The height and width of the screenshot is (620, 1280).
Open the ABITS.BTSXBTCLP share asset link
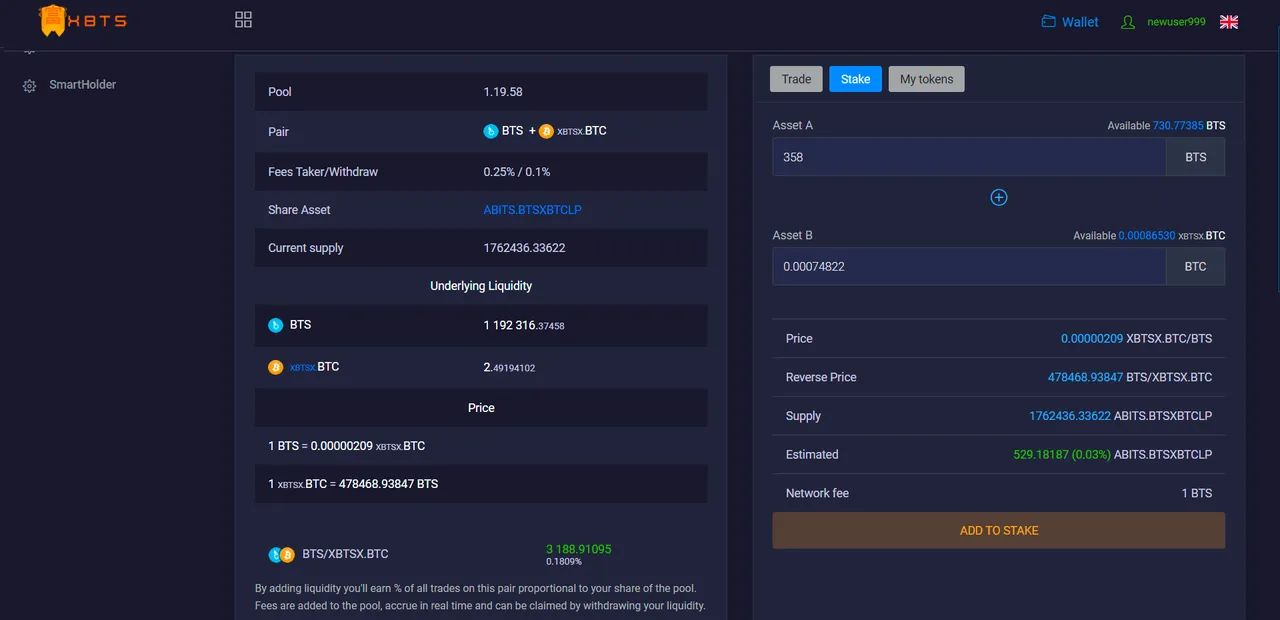click(x=532, y=210)
